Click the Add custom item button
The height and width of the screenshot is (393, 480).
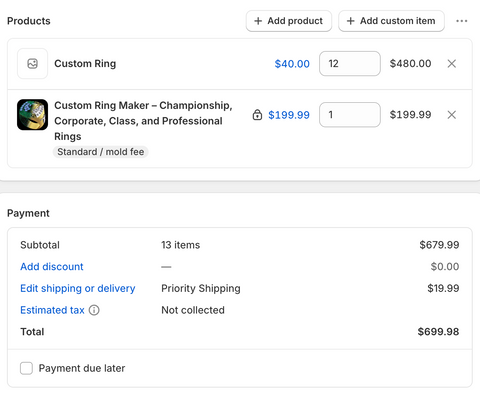pyautogui.click(x=391, y=21)
